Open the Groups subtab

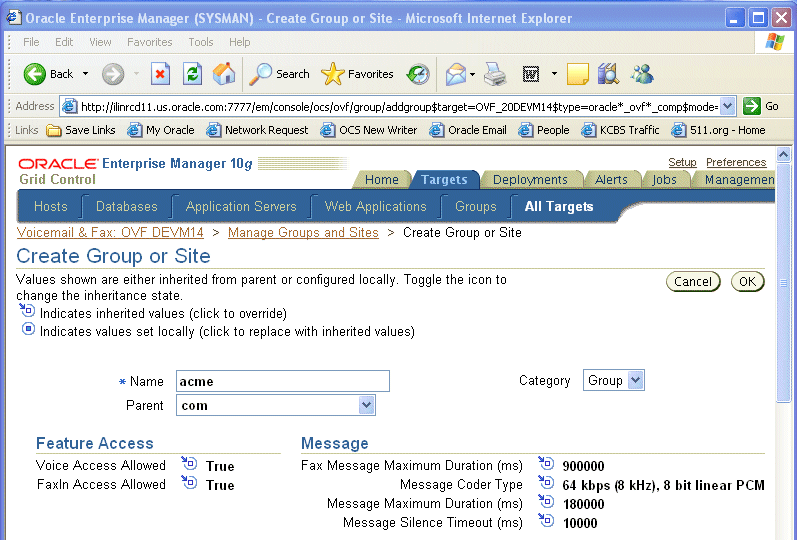click(x=476, y=206)
